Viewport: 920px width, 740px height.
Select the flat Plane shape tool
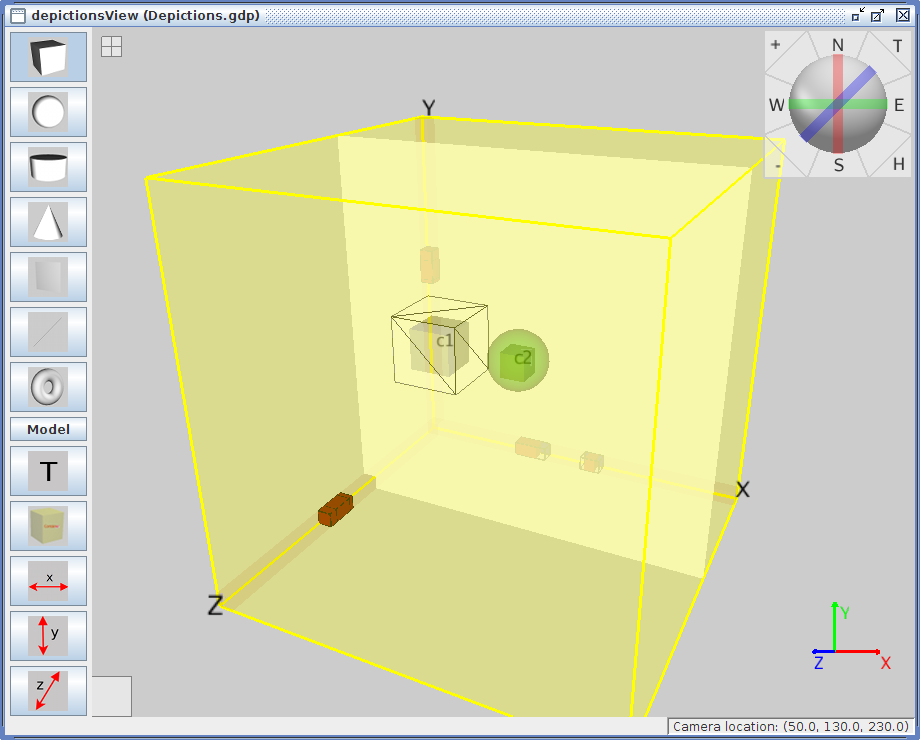click(x=48, y=277)
